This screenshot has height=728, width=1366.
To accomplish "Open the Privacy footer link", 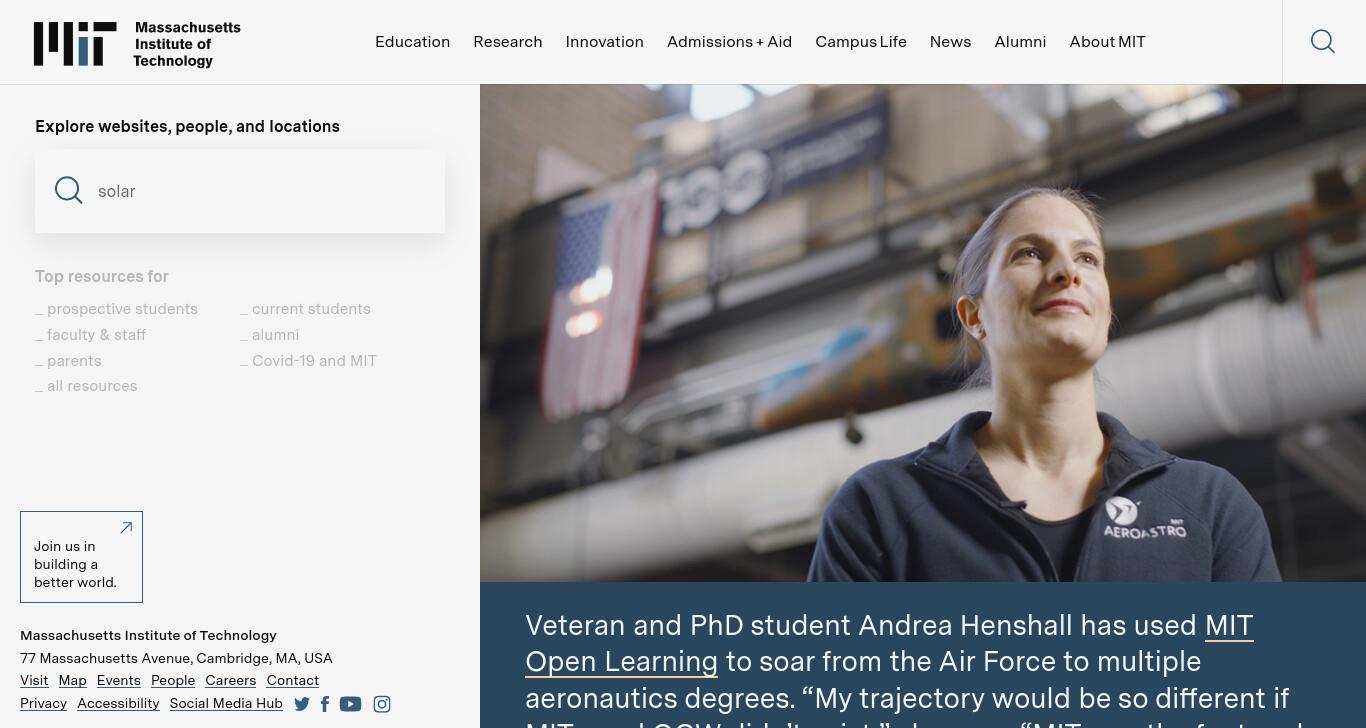I will pos(43,703).
